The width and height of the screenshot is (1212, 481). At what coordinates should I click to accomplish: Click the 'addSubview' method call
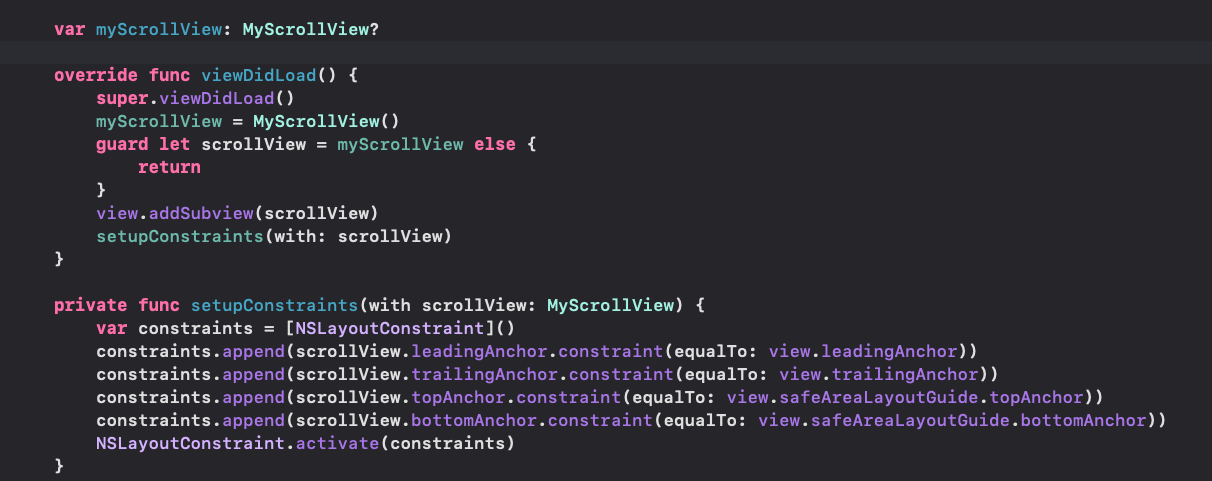tap(202, 214)
